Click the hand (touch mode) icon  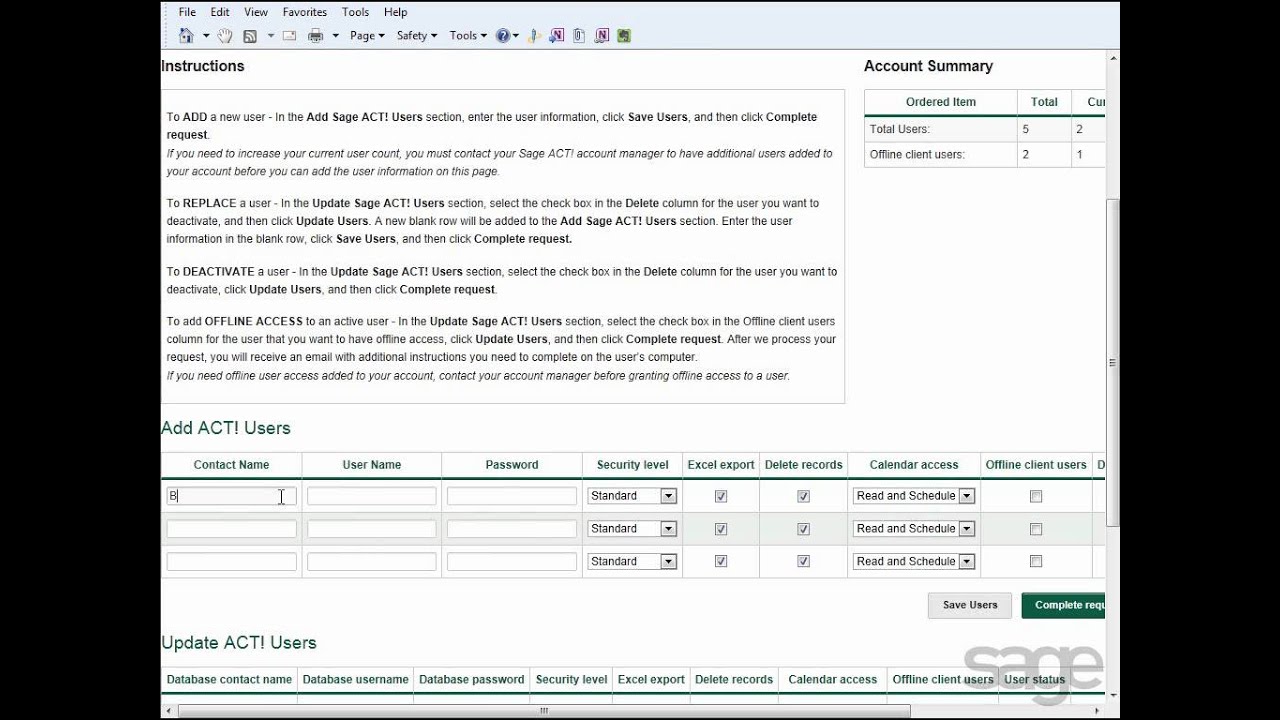(x=225, y=35)
